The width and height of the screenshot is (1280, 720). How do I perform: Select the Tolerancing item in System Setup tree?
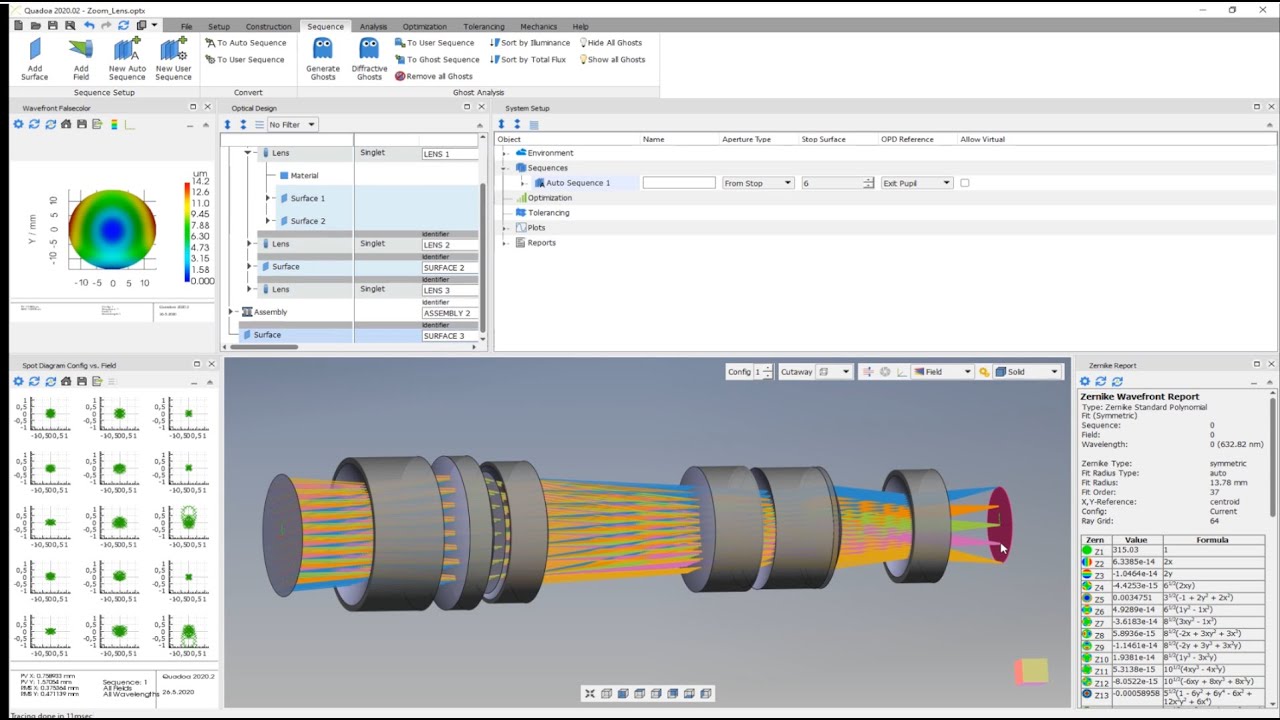(542, 213)
